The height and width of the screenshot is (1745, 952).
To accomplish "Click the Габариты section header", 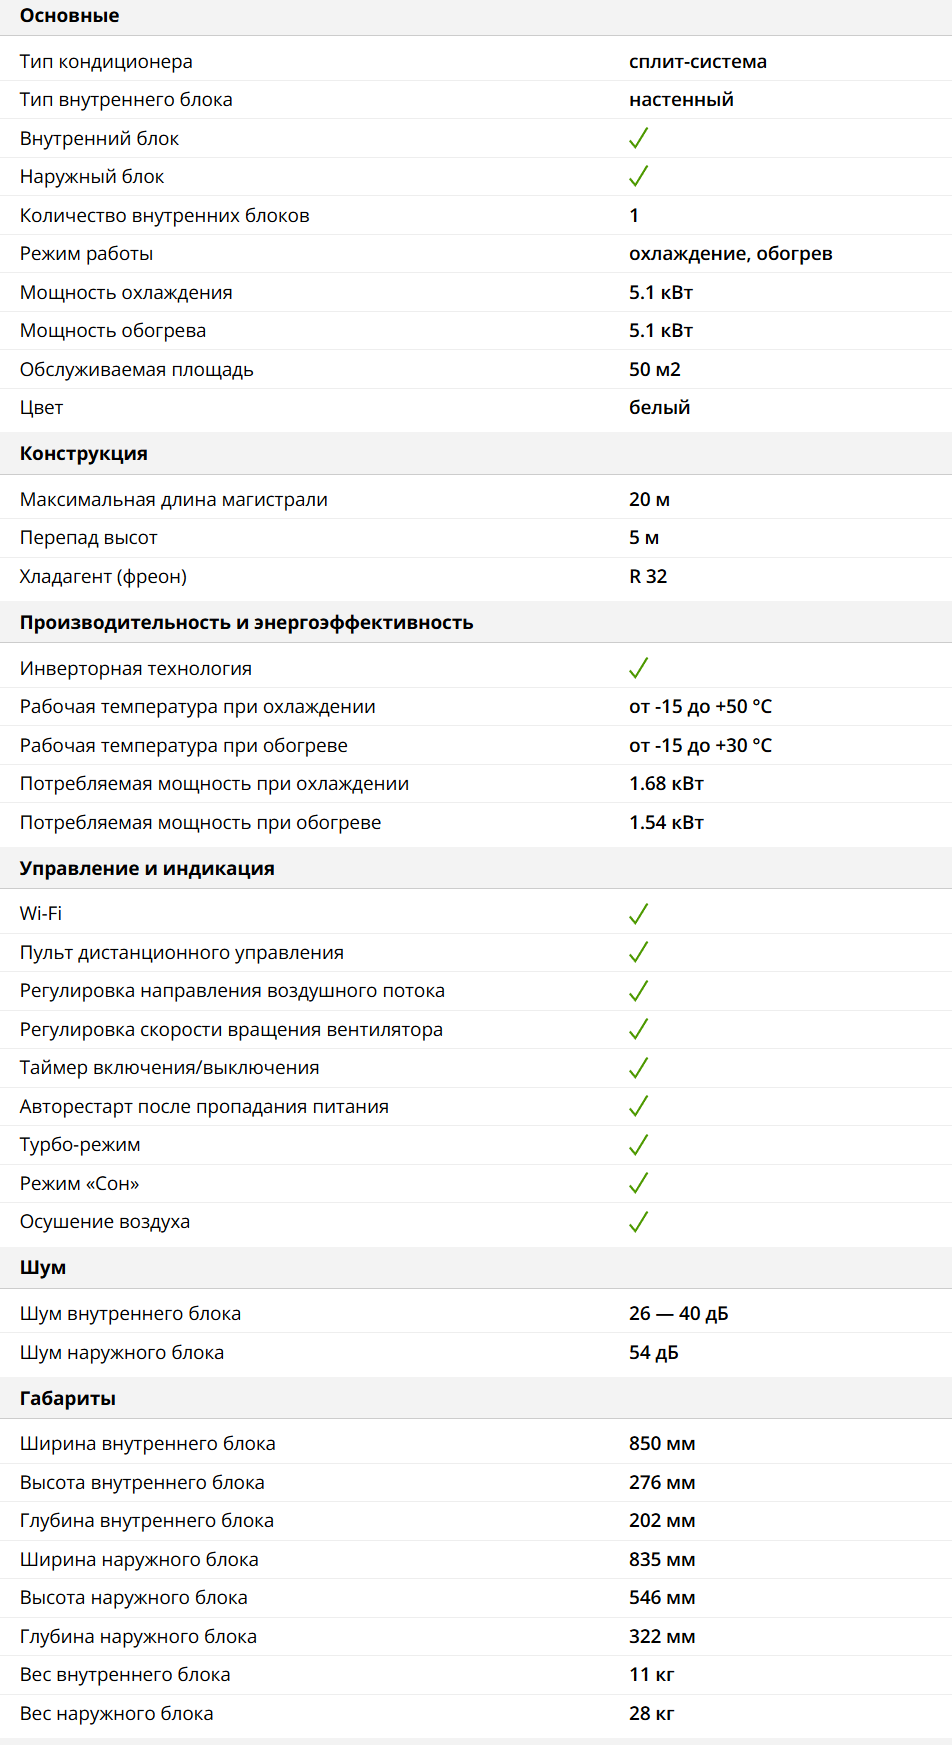I will coord(68,1399).
